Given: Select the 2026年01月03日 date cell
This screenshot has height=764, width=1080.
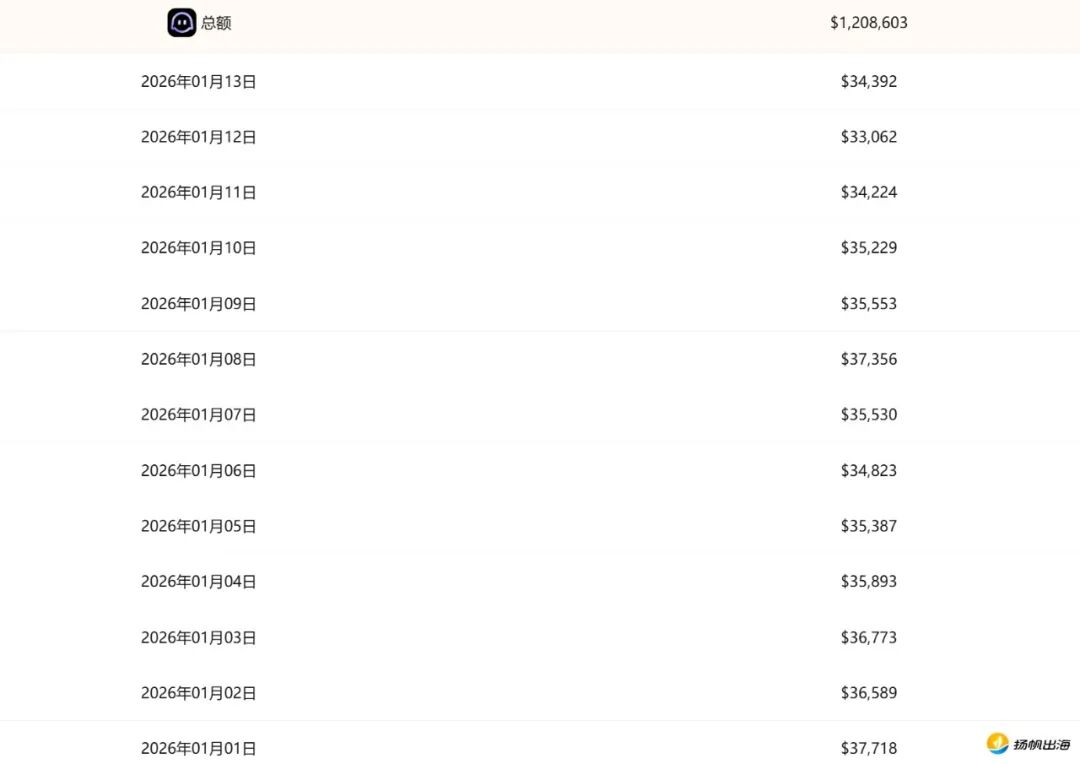Looking at the screenshot, I should point(198,637).
